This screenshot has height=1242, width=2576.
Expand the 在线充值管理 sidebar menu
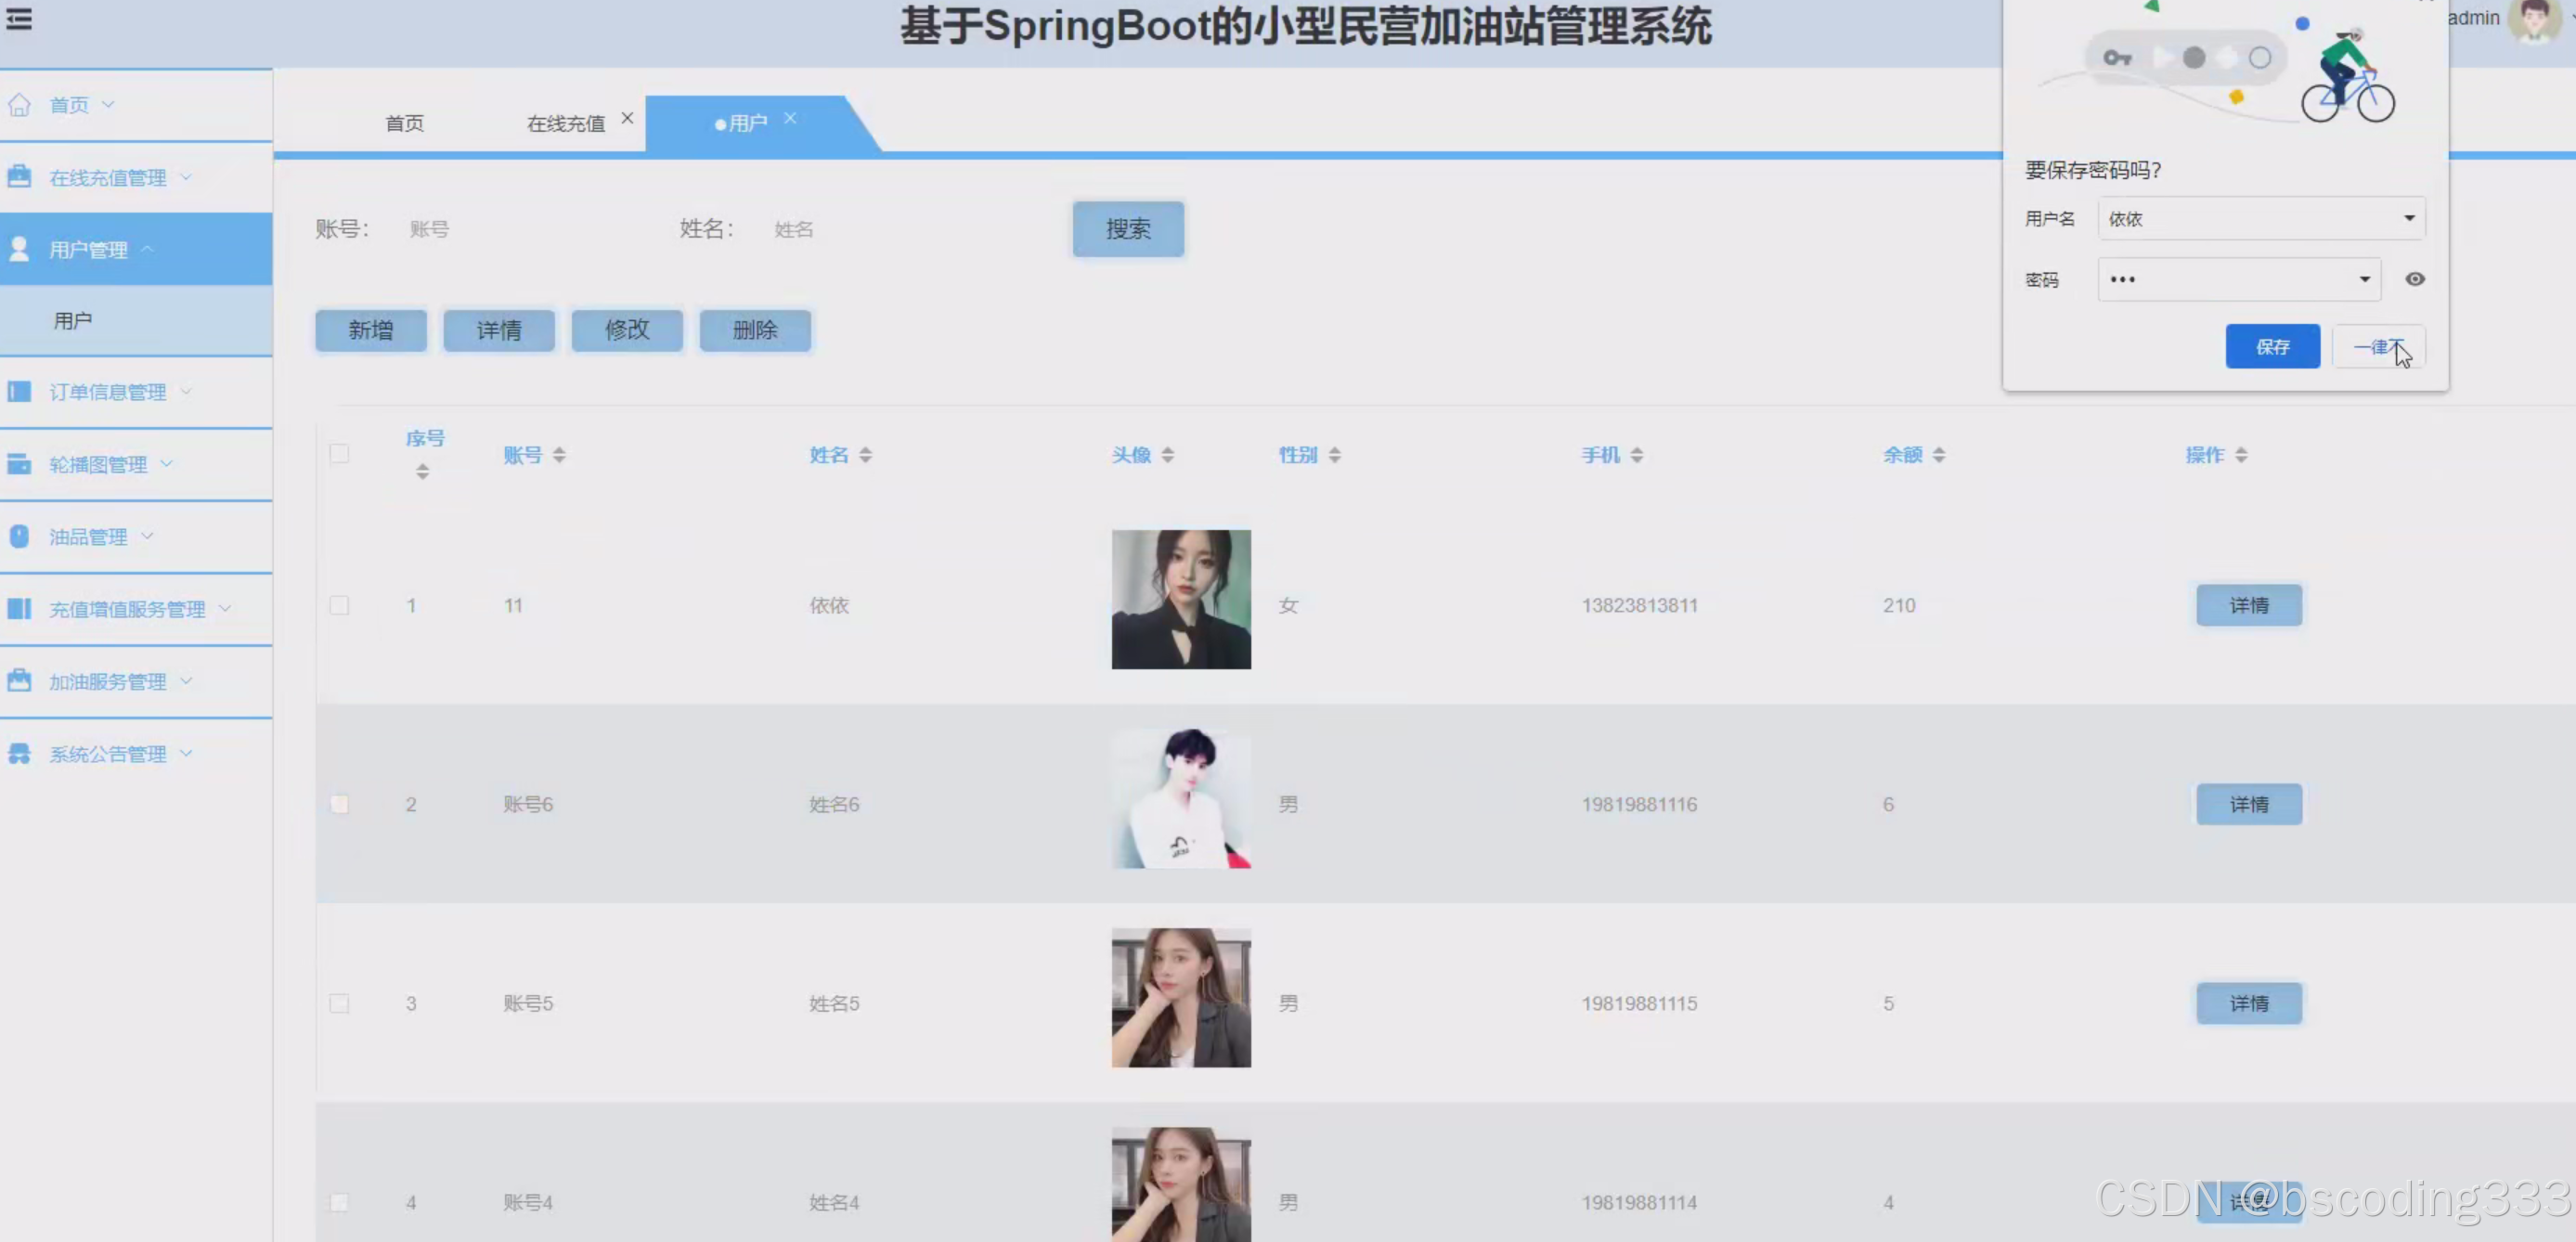point(186,177)
